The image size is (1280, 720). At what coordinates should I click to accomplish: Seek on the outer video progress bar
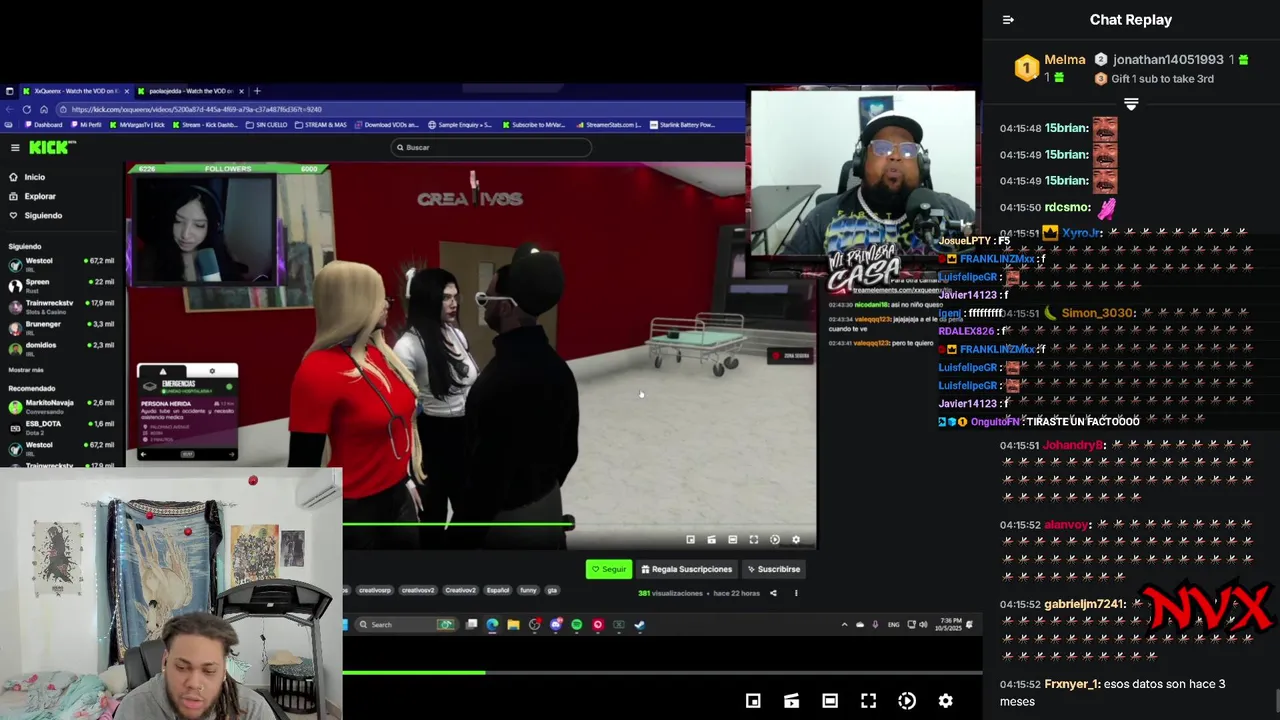(x=662, y=672)
